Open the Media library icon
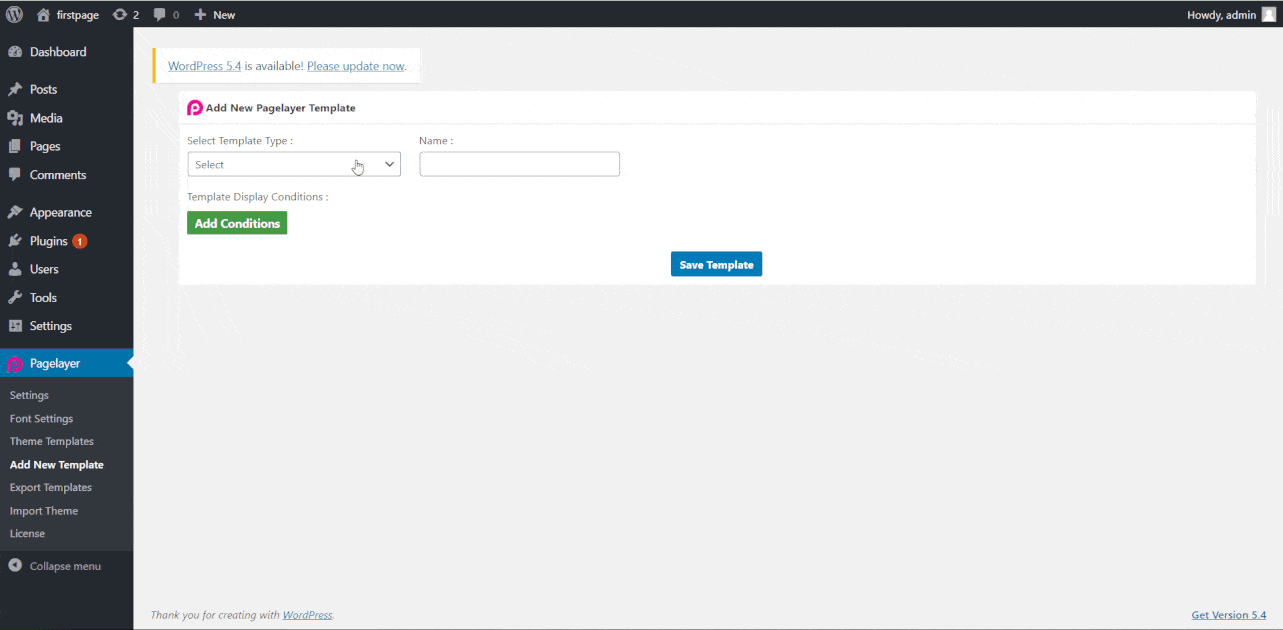The height and width of the screenshot is (630, 1283). 15,117
